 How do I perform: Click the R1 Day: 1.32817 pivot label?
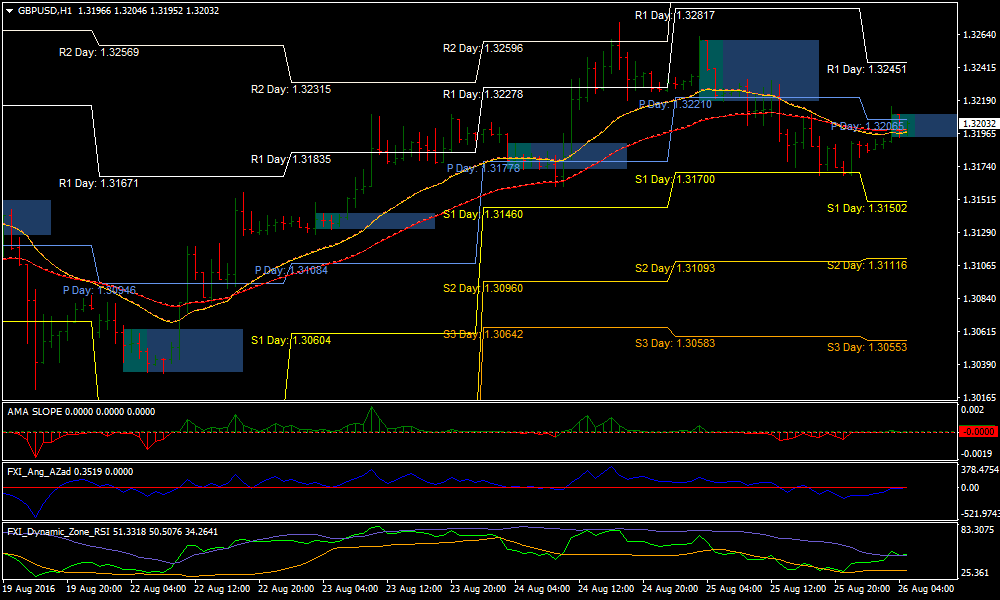[676, 15]
